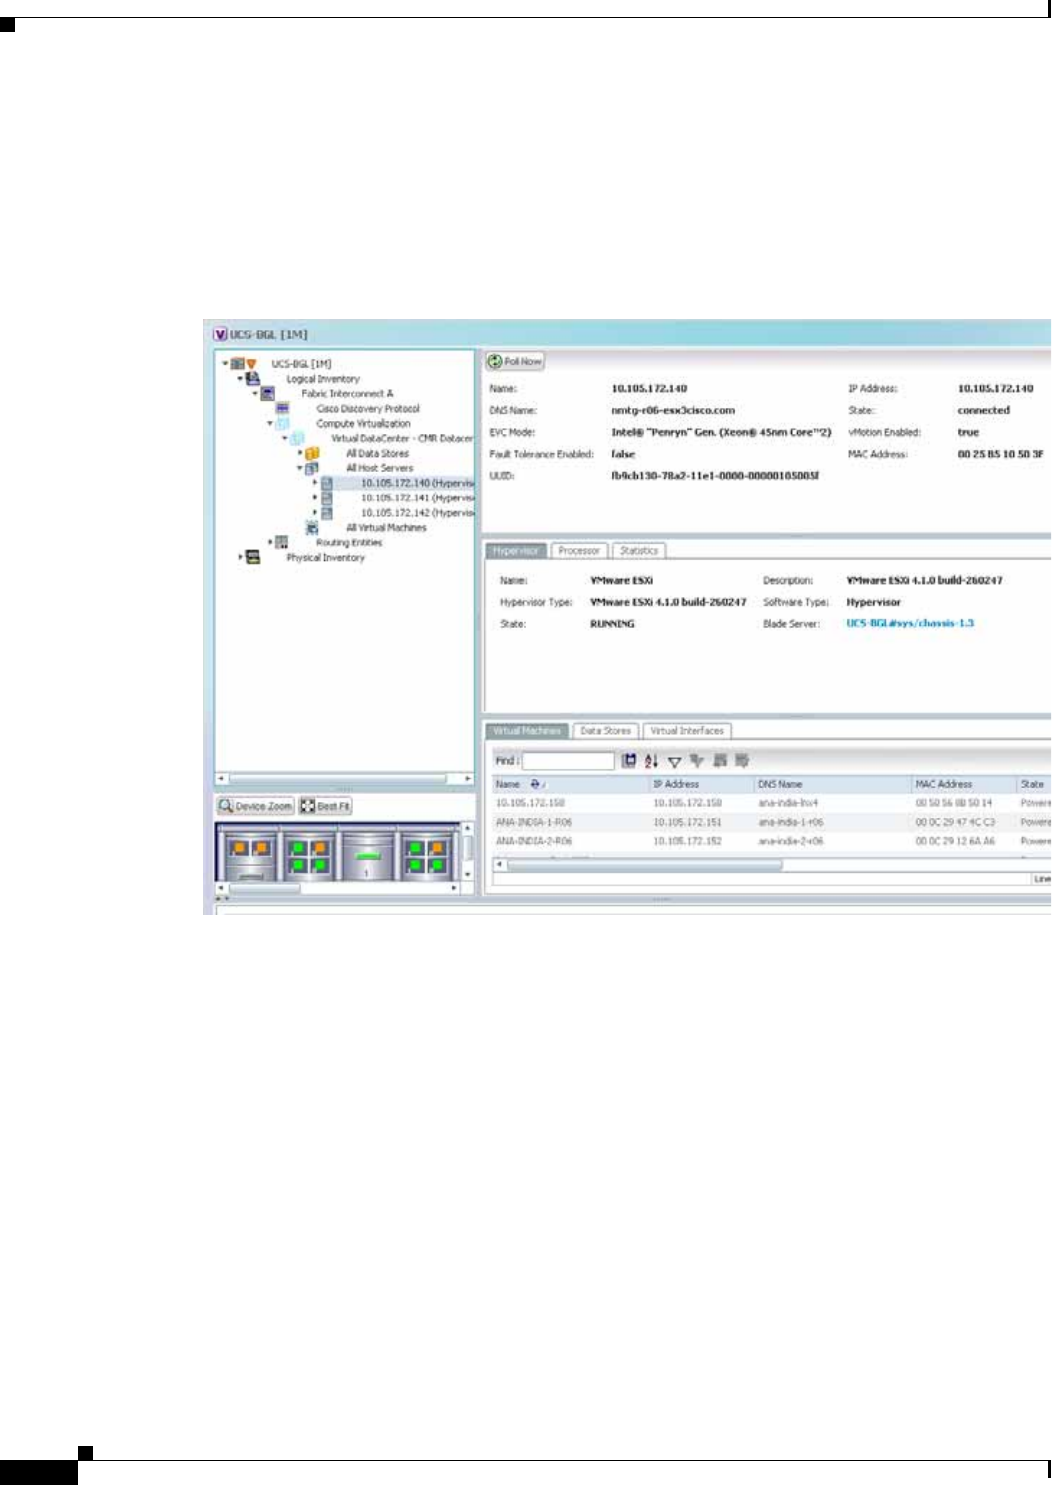Click the export to file table icon
The image size is (1052, 1485).
point(629,761)
